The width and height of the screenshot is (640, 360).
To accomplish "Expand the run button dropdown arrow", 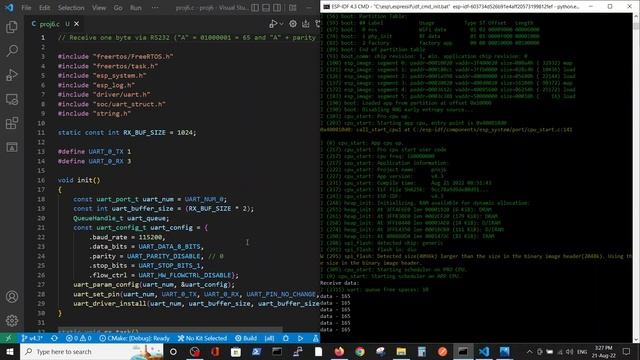I will [x=281, y=24].
